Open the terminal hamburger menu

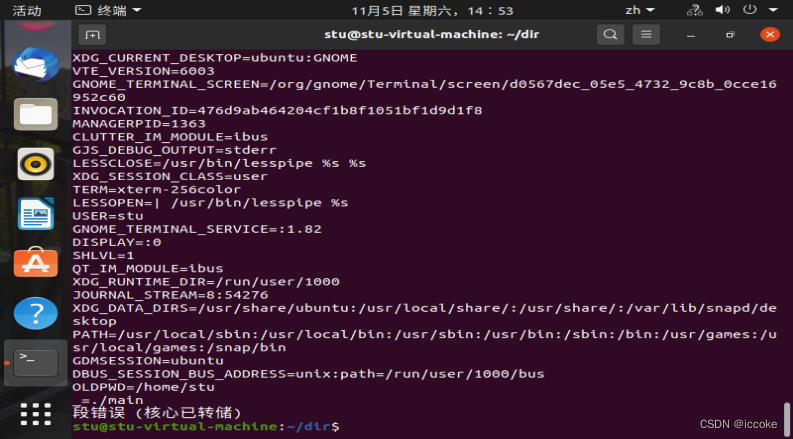pos(646,35)
